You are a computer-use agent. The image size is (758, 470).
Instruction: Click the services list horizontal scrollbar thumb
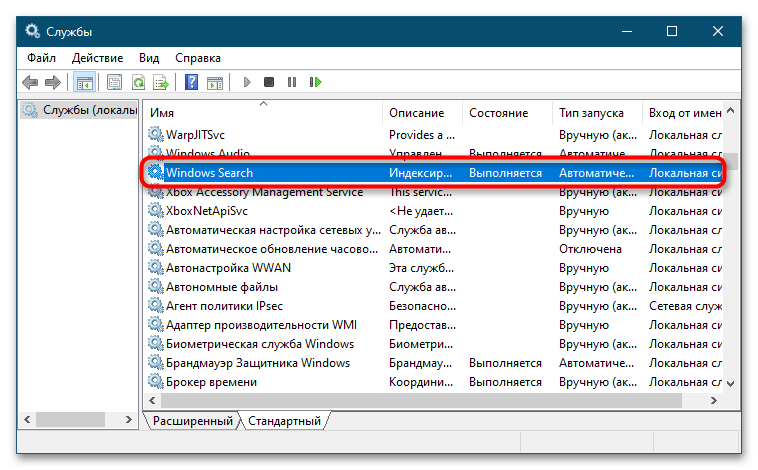[x=422, y=401]
